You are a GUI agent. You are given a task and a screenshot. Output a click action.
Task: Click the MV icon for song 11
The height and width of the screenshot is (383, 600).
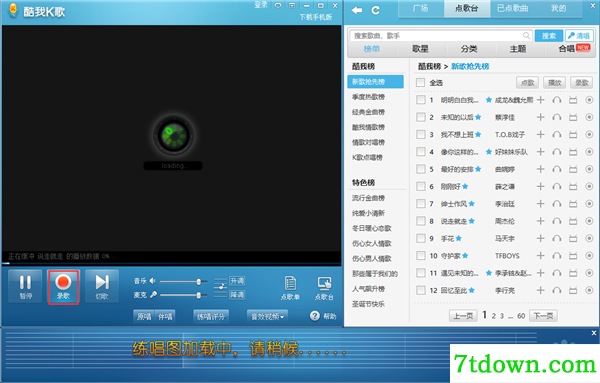(x=573, y=273)
